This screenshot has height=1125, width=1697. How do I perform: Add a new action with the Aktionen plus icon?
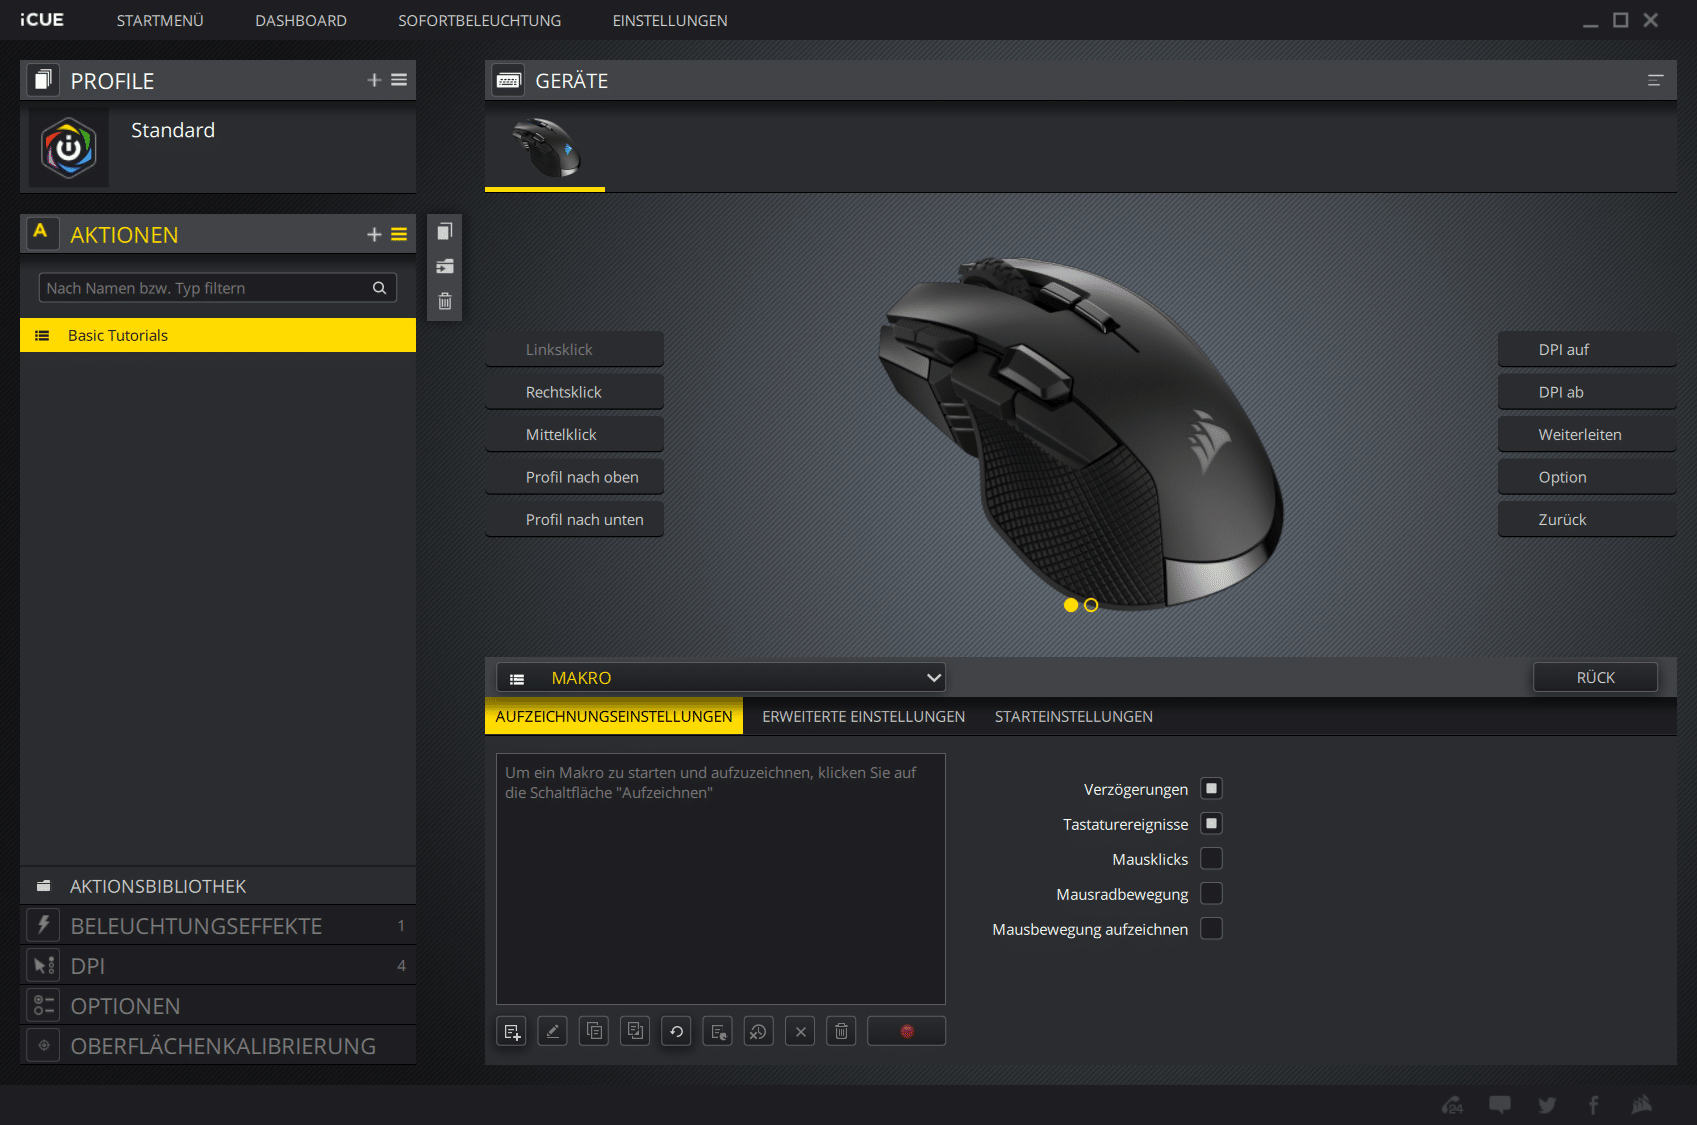(x=374, y=235)
